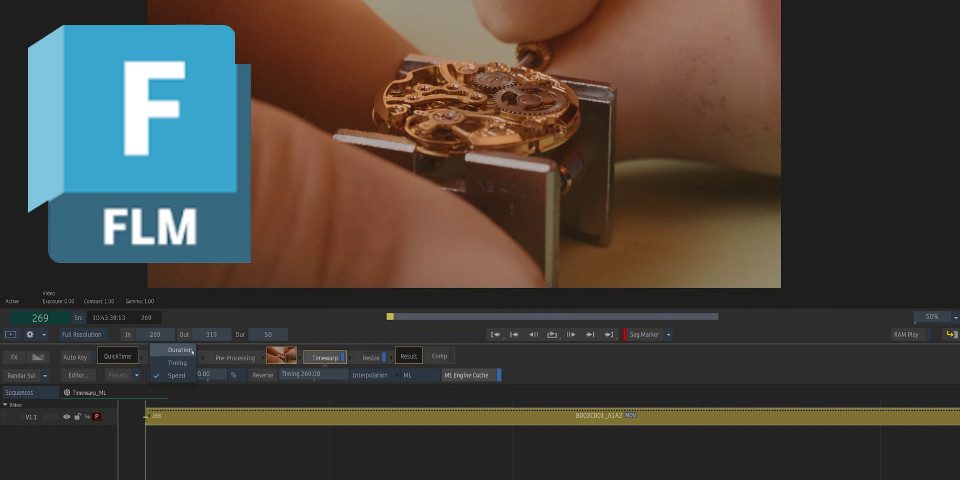The height and width of the screenshot is (480, 960).
Task: Toggle the lock on track V1.1
Action: [x=77, y=416]
